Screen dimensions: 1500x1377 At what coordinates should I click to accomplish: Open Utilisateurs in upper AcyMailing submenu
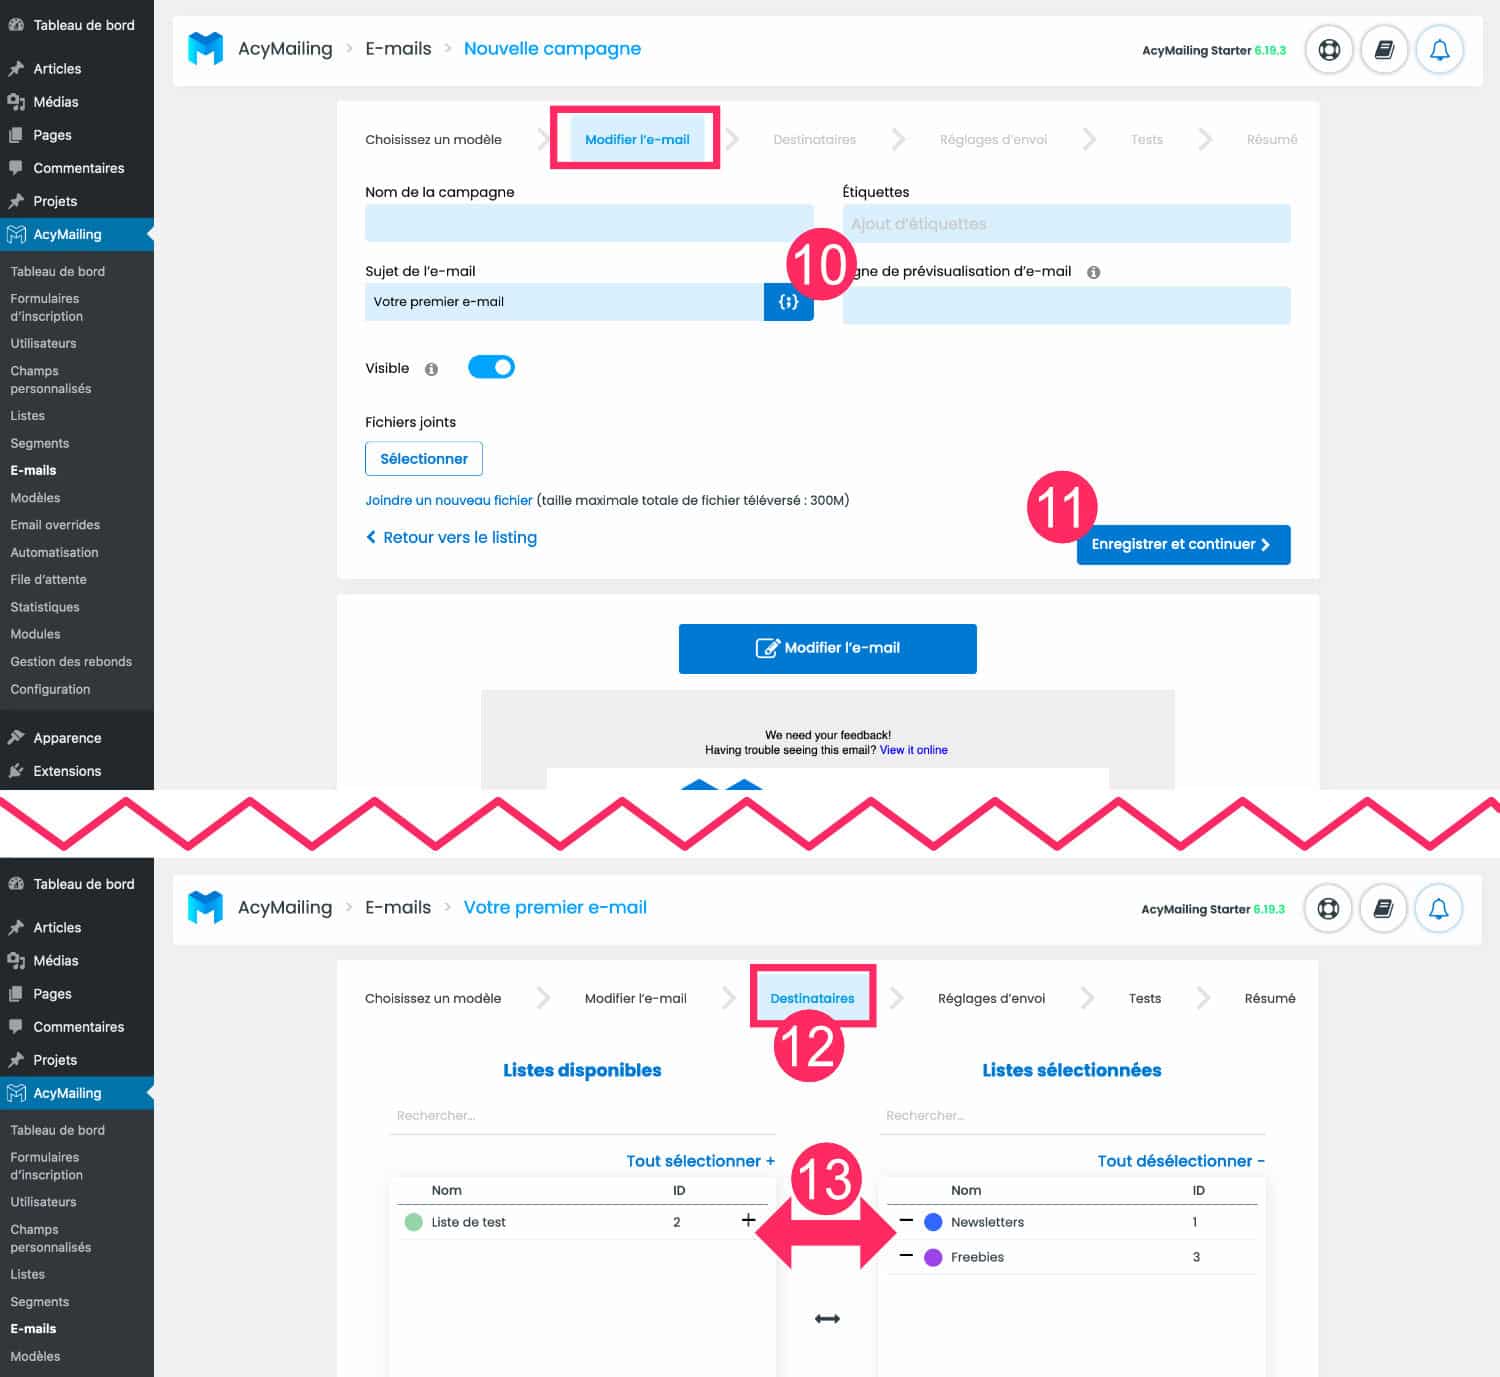point(43,343)
